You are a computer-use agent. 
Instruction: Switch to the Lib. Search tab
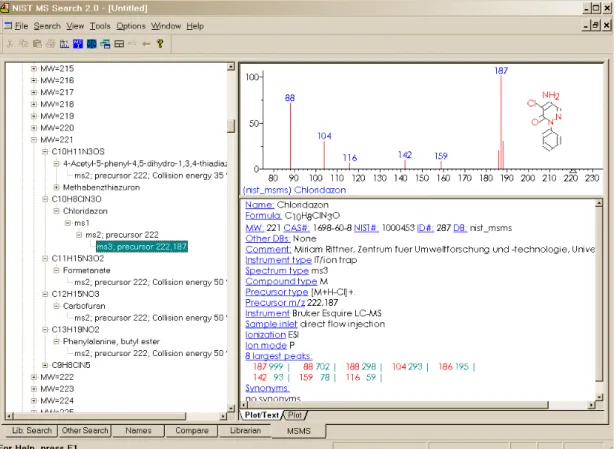[31, 431]
